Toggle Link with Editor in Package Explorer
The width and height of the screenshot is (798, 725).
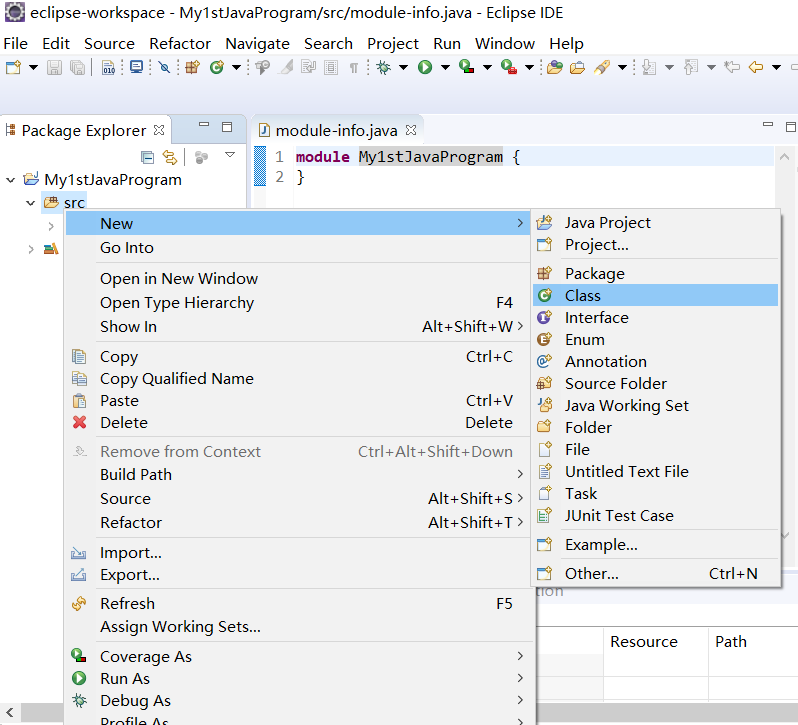coord(170,158)
